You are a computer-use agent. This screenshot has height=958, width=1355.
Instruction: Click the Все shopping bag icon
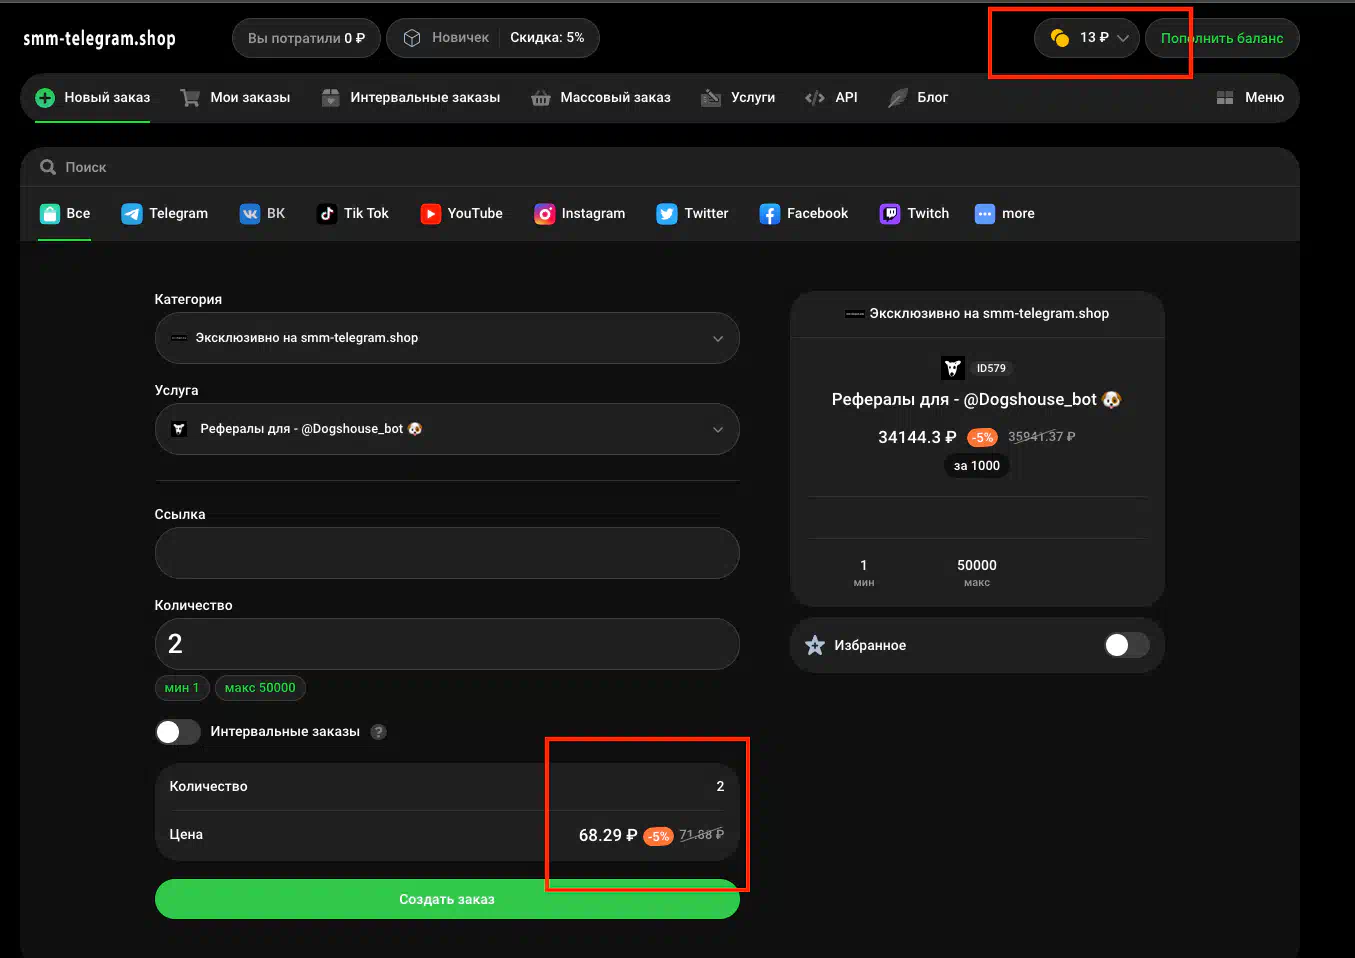click(50, 214)
